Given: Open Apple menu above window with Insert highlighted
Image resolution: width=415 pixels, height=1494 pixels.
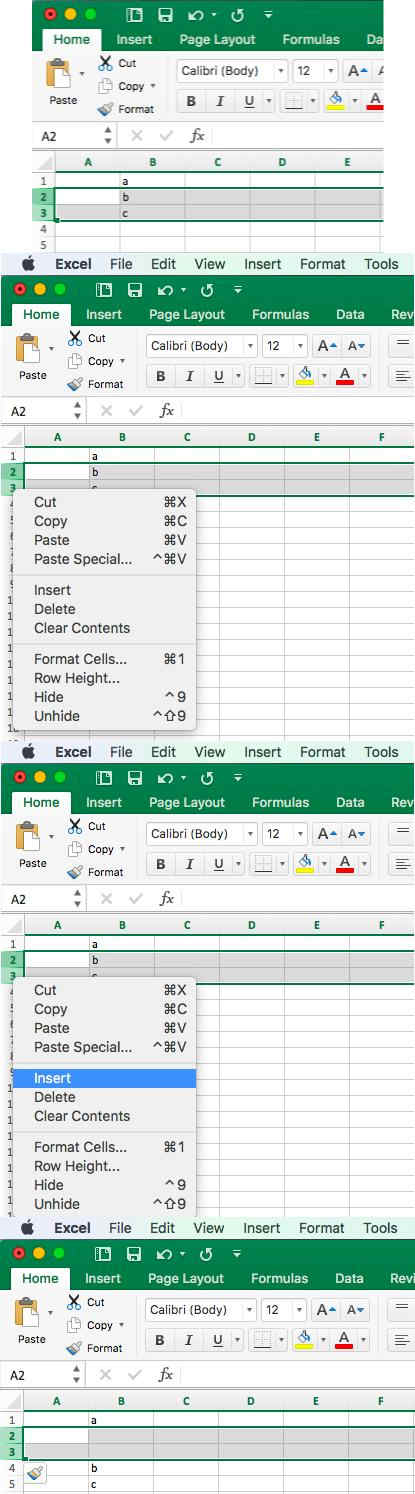Looking at the screenshot, I should point(28,752).
